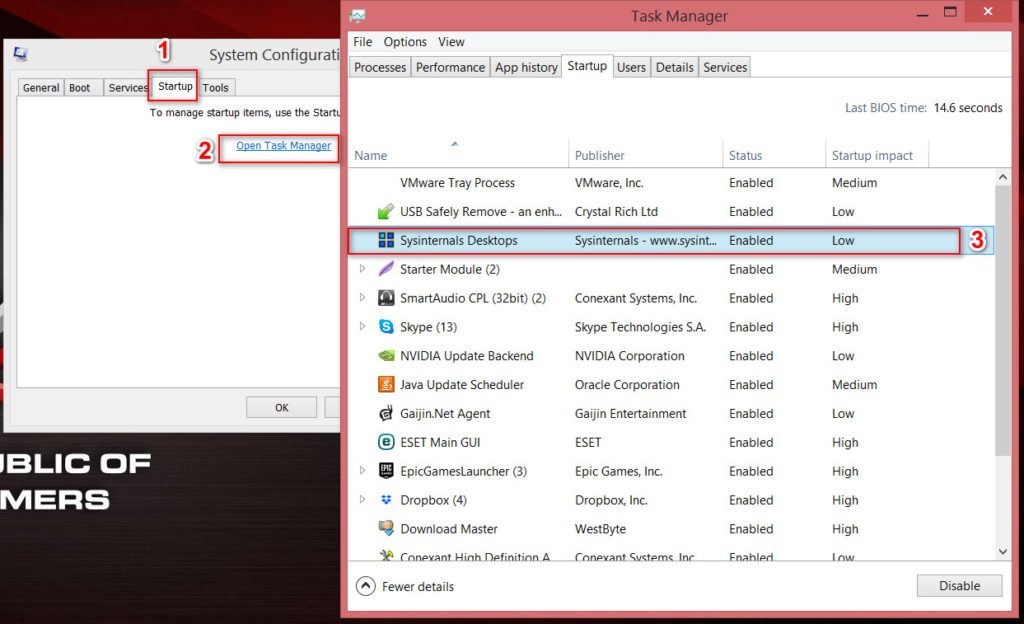Click OK in System Configuration
Image resolution: width=1024 pixels, height=624 pixels.
(x=281, y=407)
